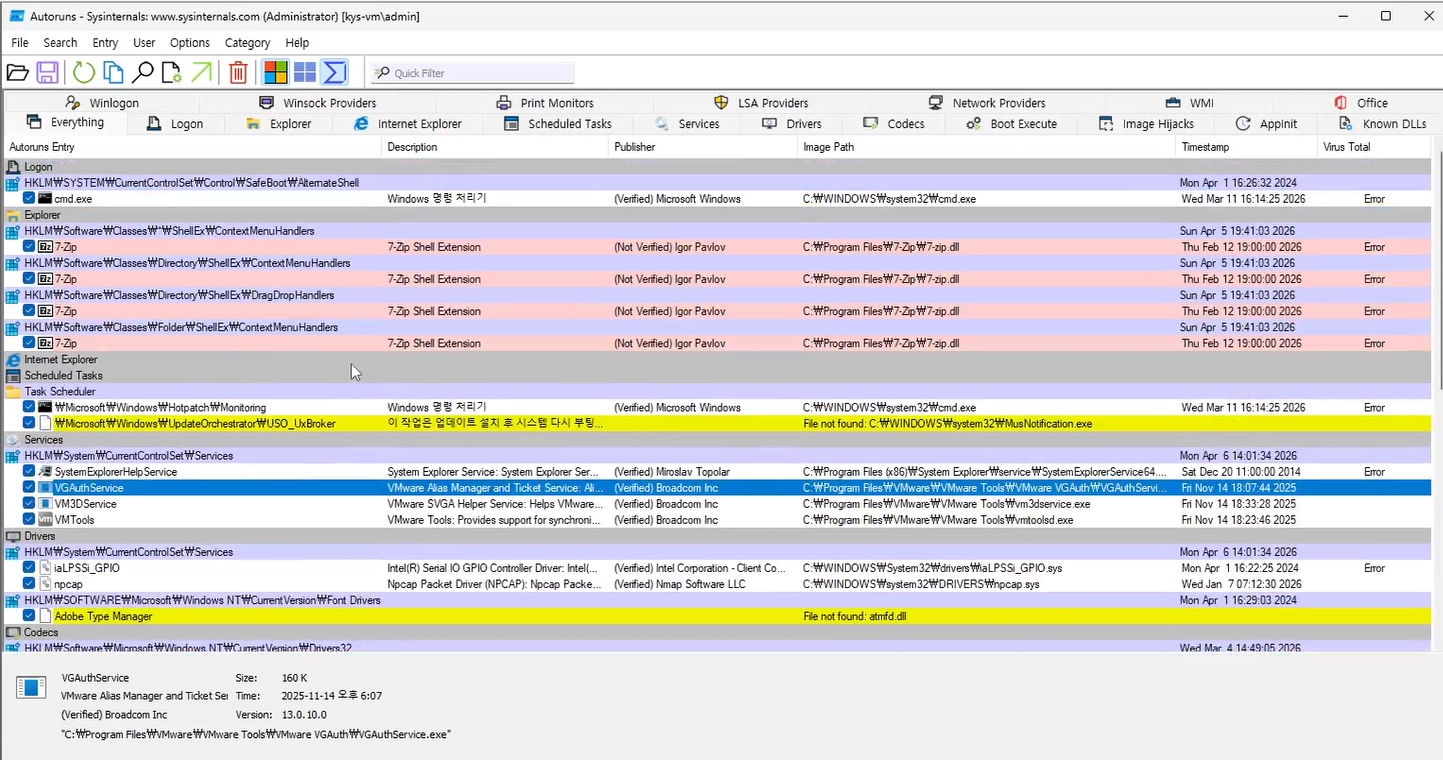Uncheck the npcap driver checkbox
Viewport: 1443px width, 760px height.
(x=29, y=584)
